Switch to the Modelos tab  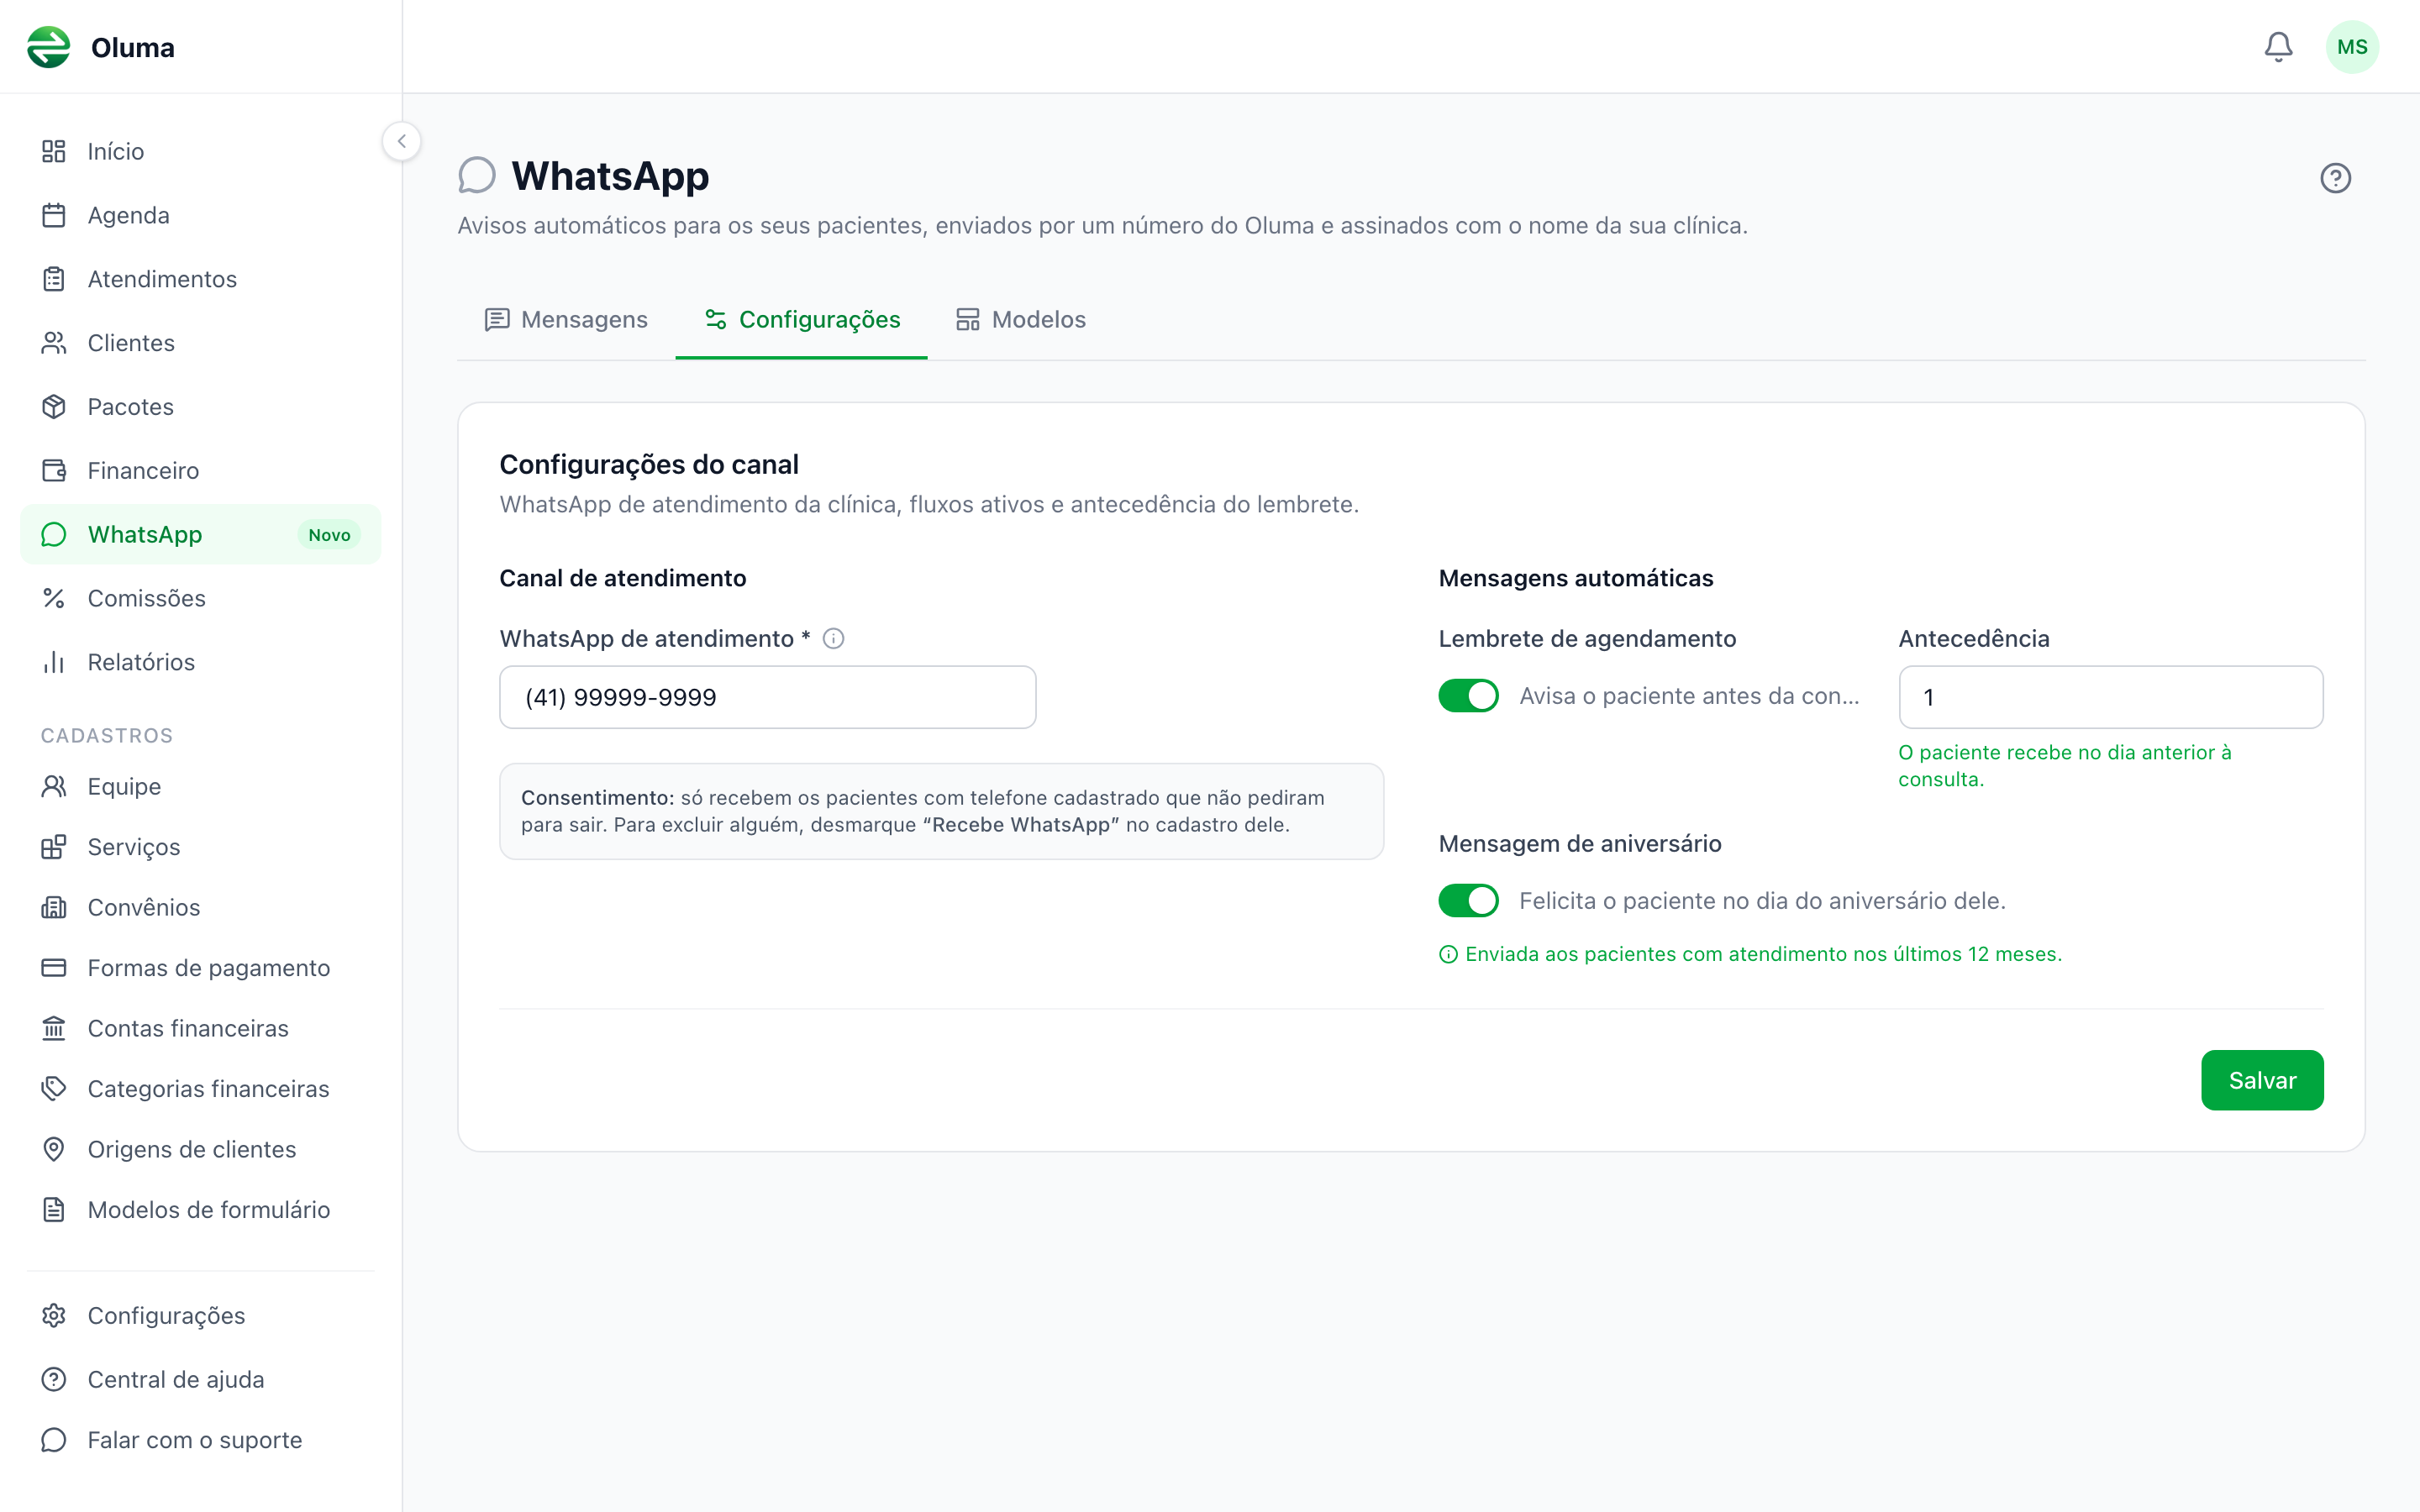[x=1021, y=319]
